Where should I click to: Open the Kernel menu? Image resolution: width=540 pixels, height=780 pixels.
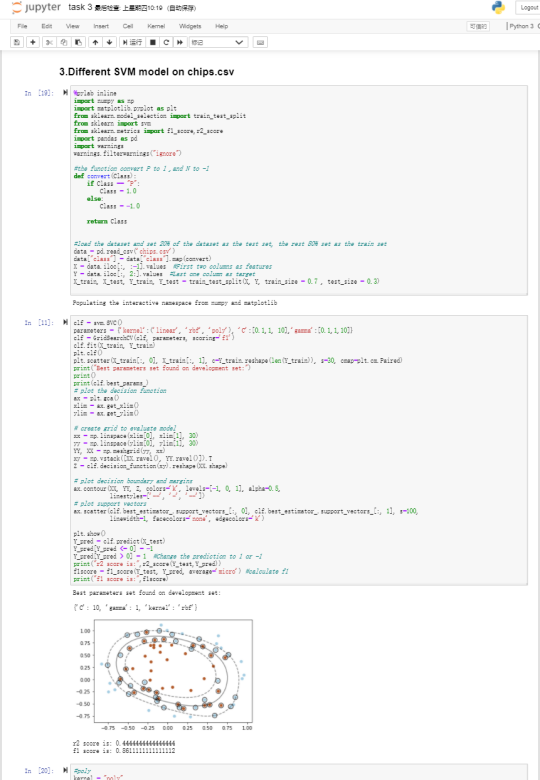(x=156, y=26)
